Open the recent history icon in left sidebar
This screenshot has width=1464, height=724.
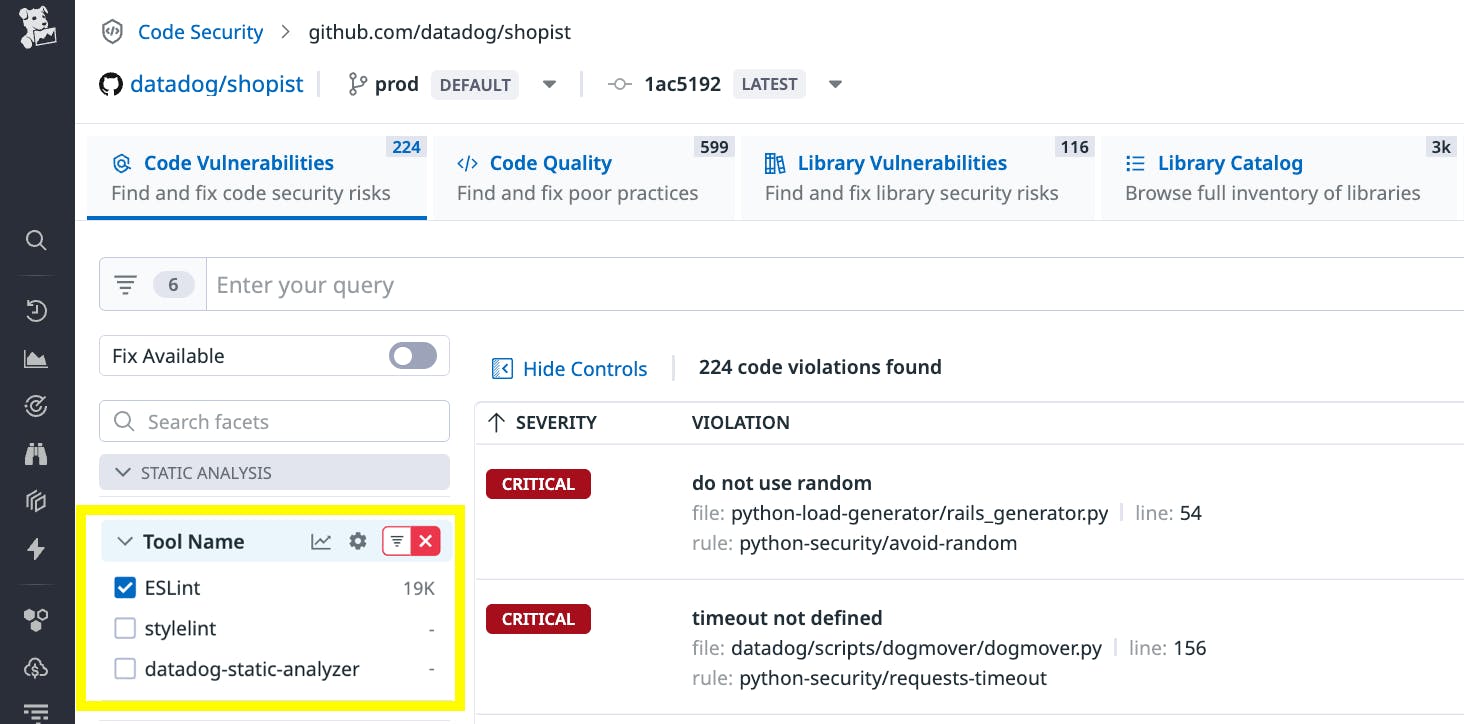coord(36,310)
